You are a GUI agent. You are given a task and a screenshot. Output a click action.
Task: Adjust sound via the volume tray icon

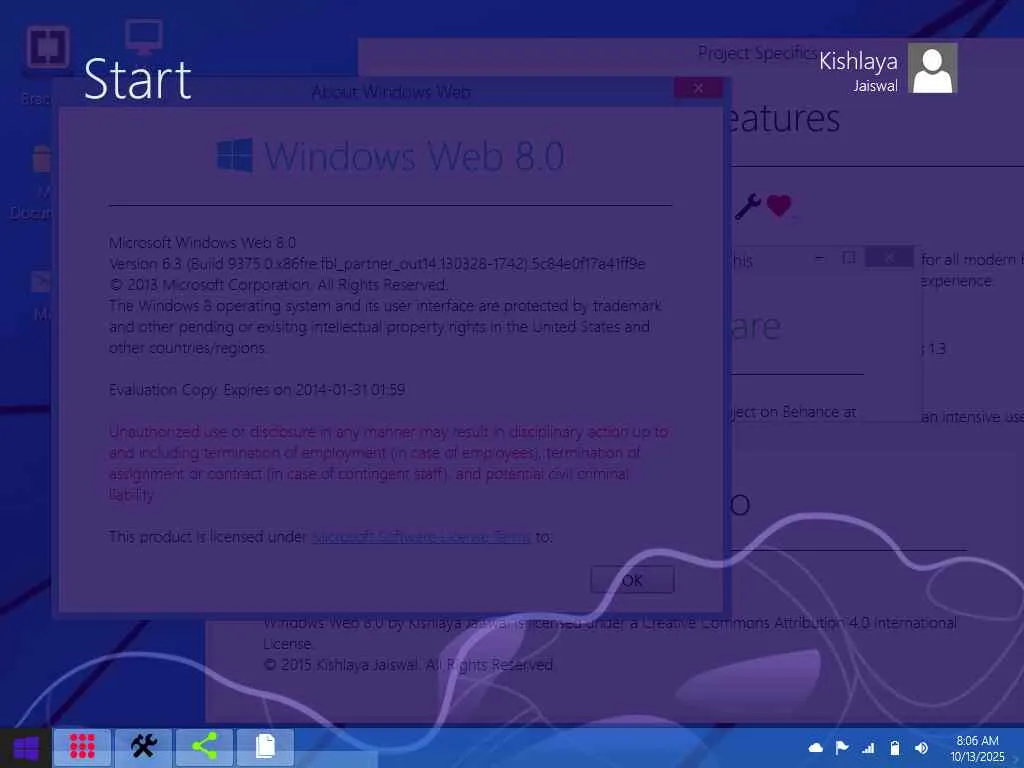tap(921, 748)
